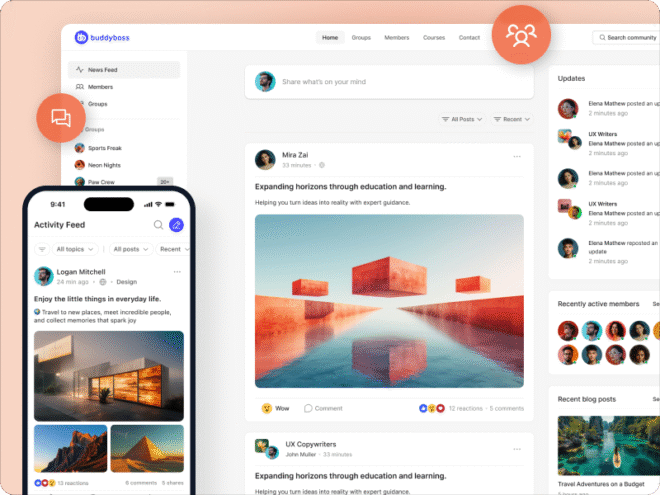Click the first recently active member avatar
The image size is (660, 495).
click(568, 331)
